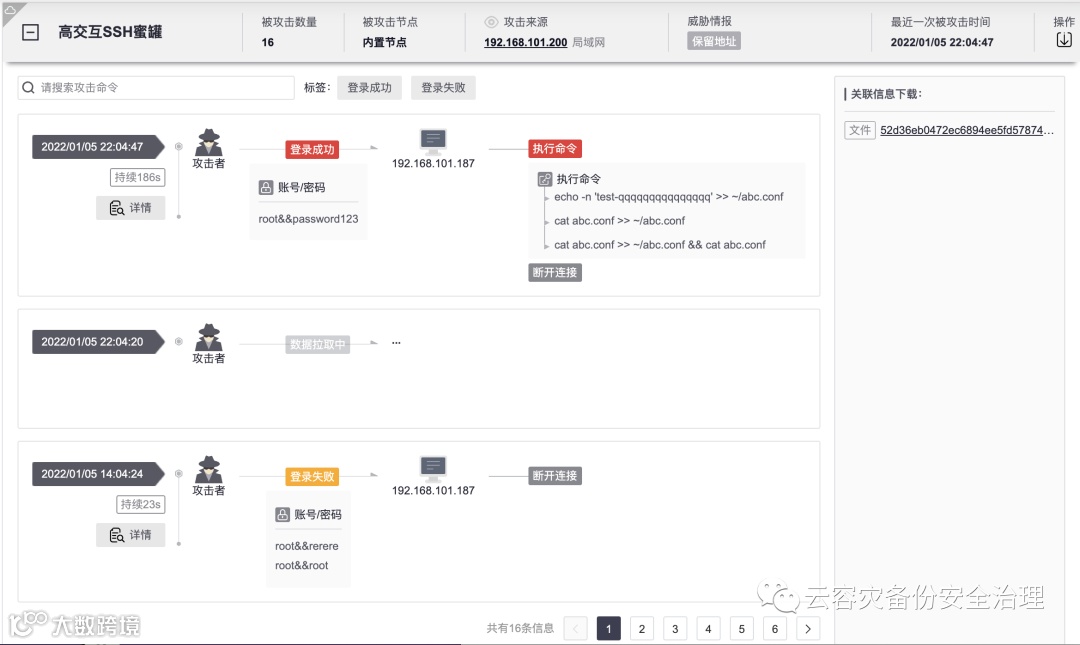Screen dimensions: 1080x645
Task: Select the command ending with && cat abc.conf
Action: (659, 245)
